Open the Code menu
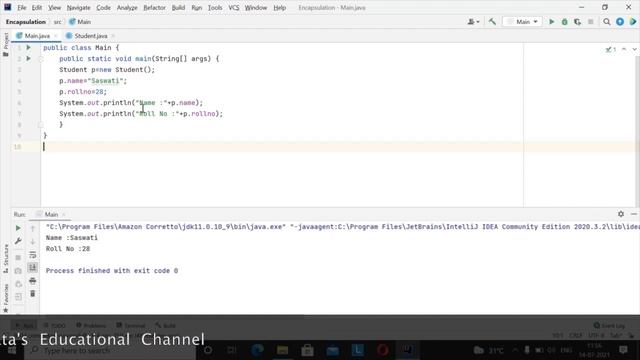The height and width of the screenshot is (360, 640). (x=103, y=8)
